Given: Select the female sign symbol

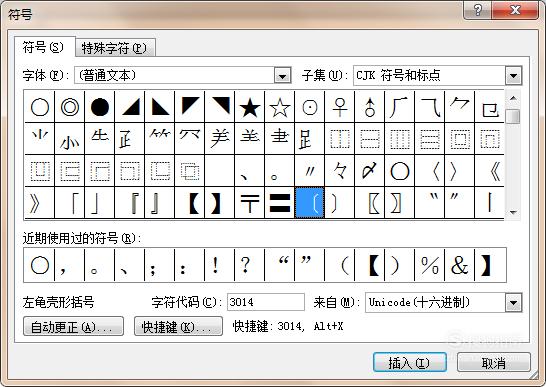Looking at the screenshot, I should click(x=340, y=107).
